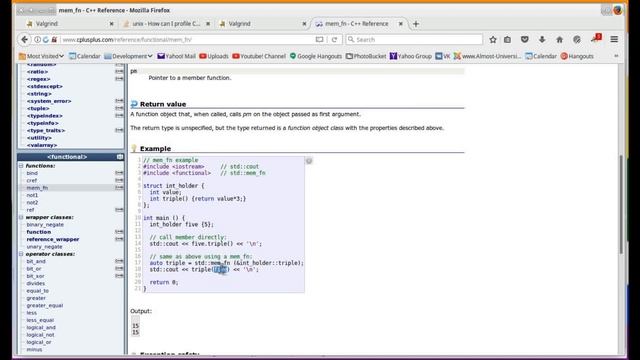
Task: Open a new tab with the plus button
Action: (416, 24)
